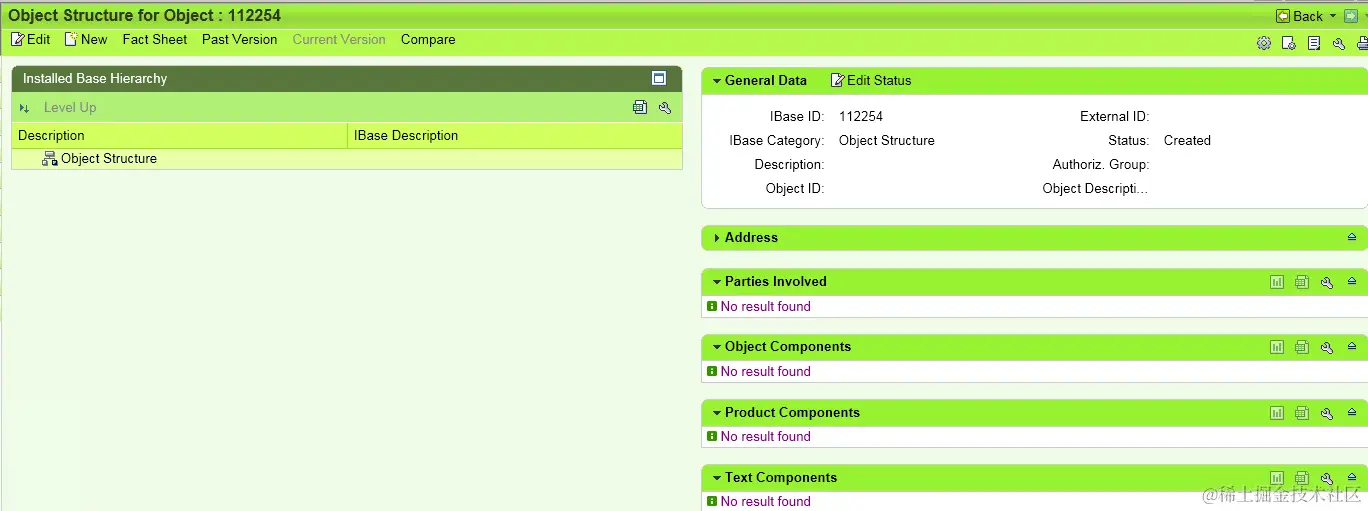Personalize Product Components with the wrench icon
Screen dimensions: 1368x511
[1327, 413]
